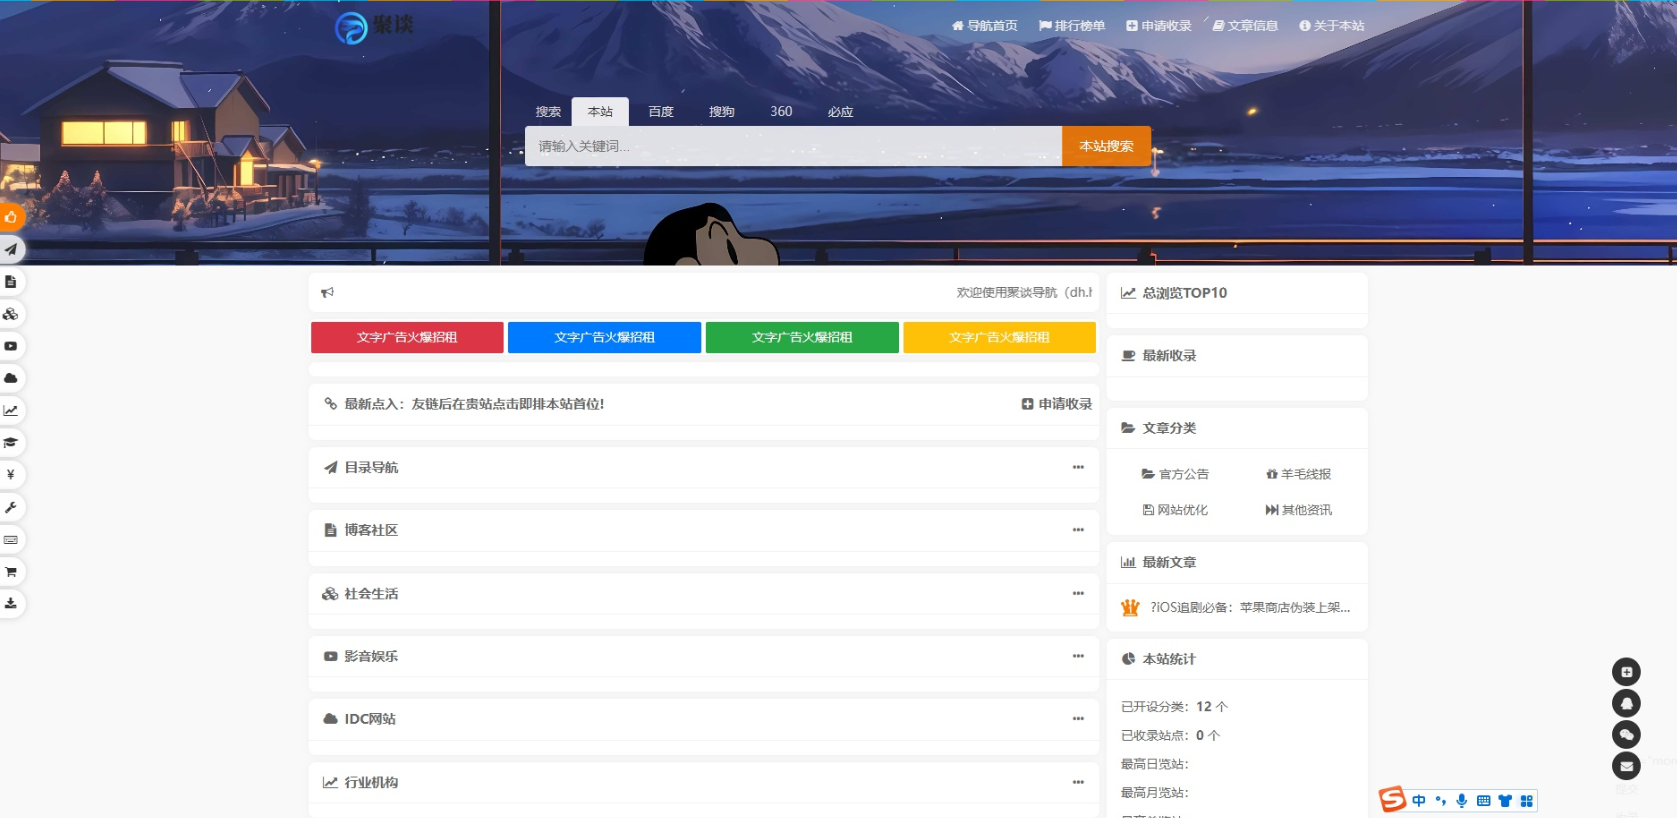Expand more options for 博客社区
This screenshot has height=818, width=1677.
pyautogui.click(x=1078, y=530)
